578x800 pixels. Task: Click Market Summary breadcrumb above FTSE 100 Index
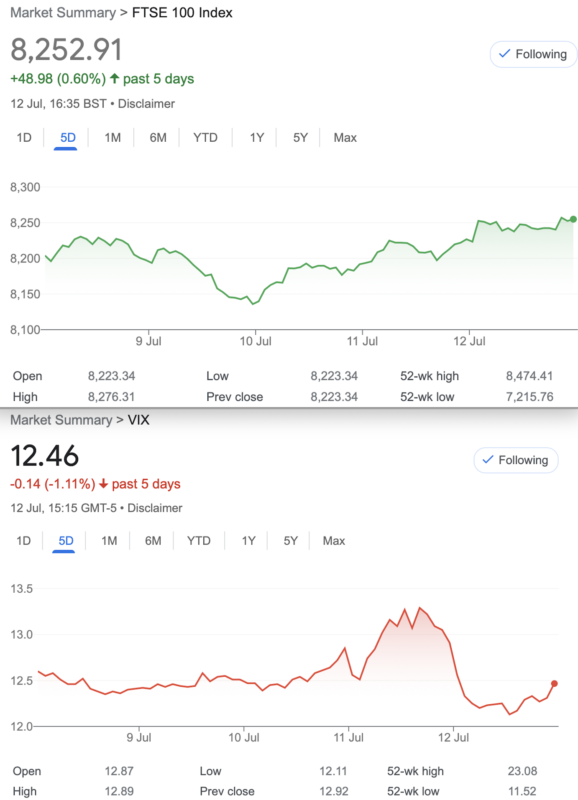63,13
